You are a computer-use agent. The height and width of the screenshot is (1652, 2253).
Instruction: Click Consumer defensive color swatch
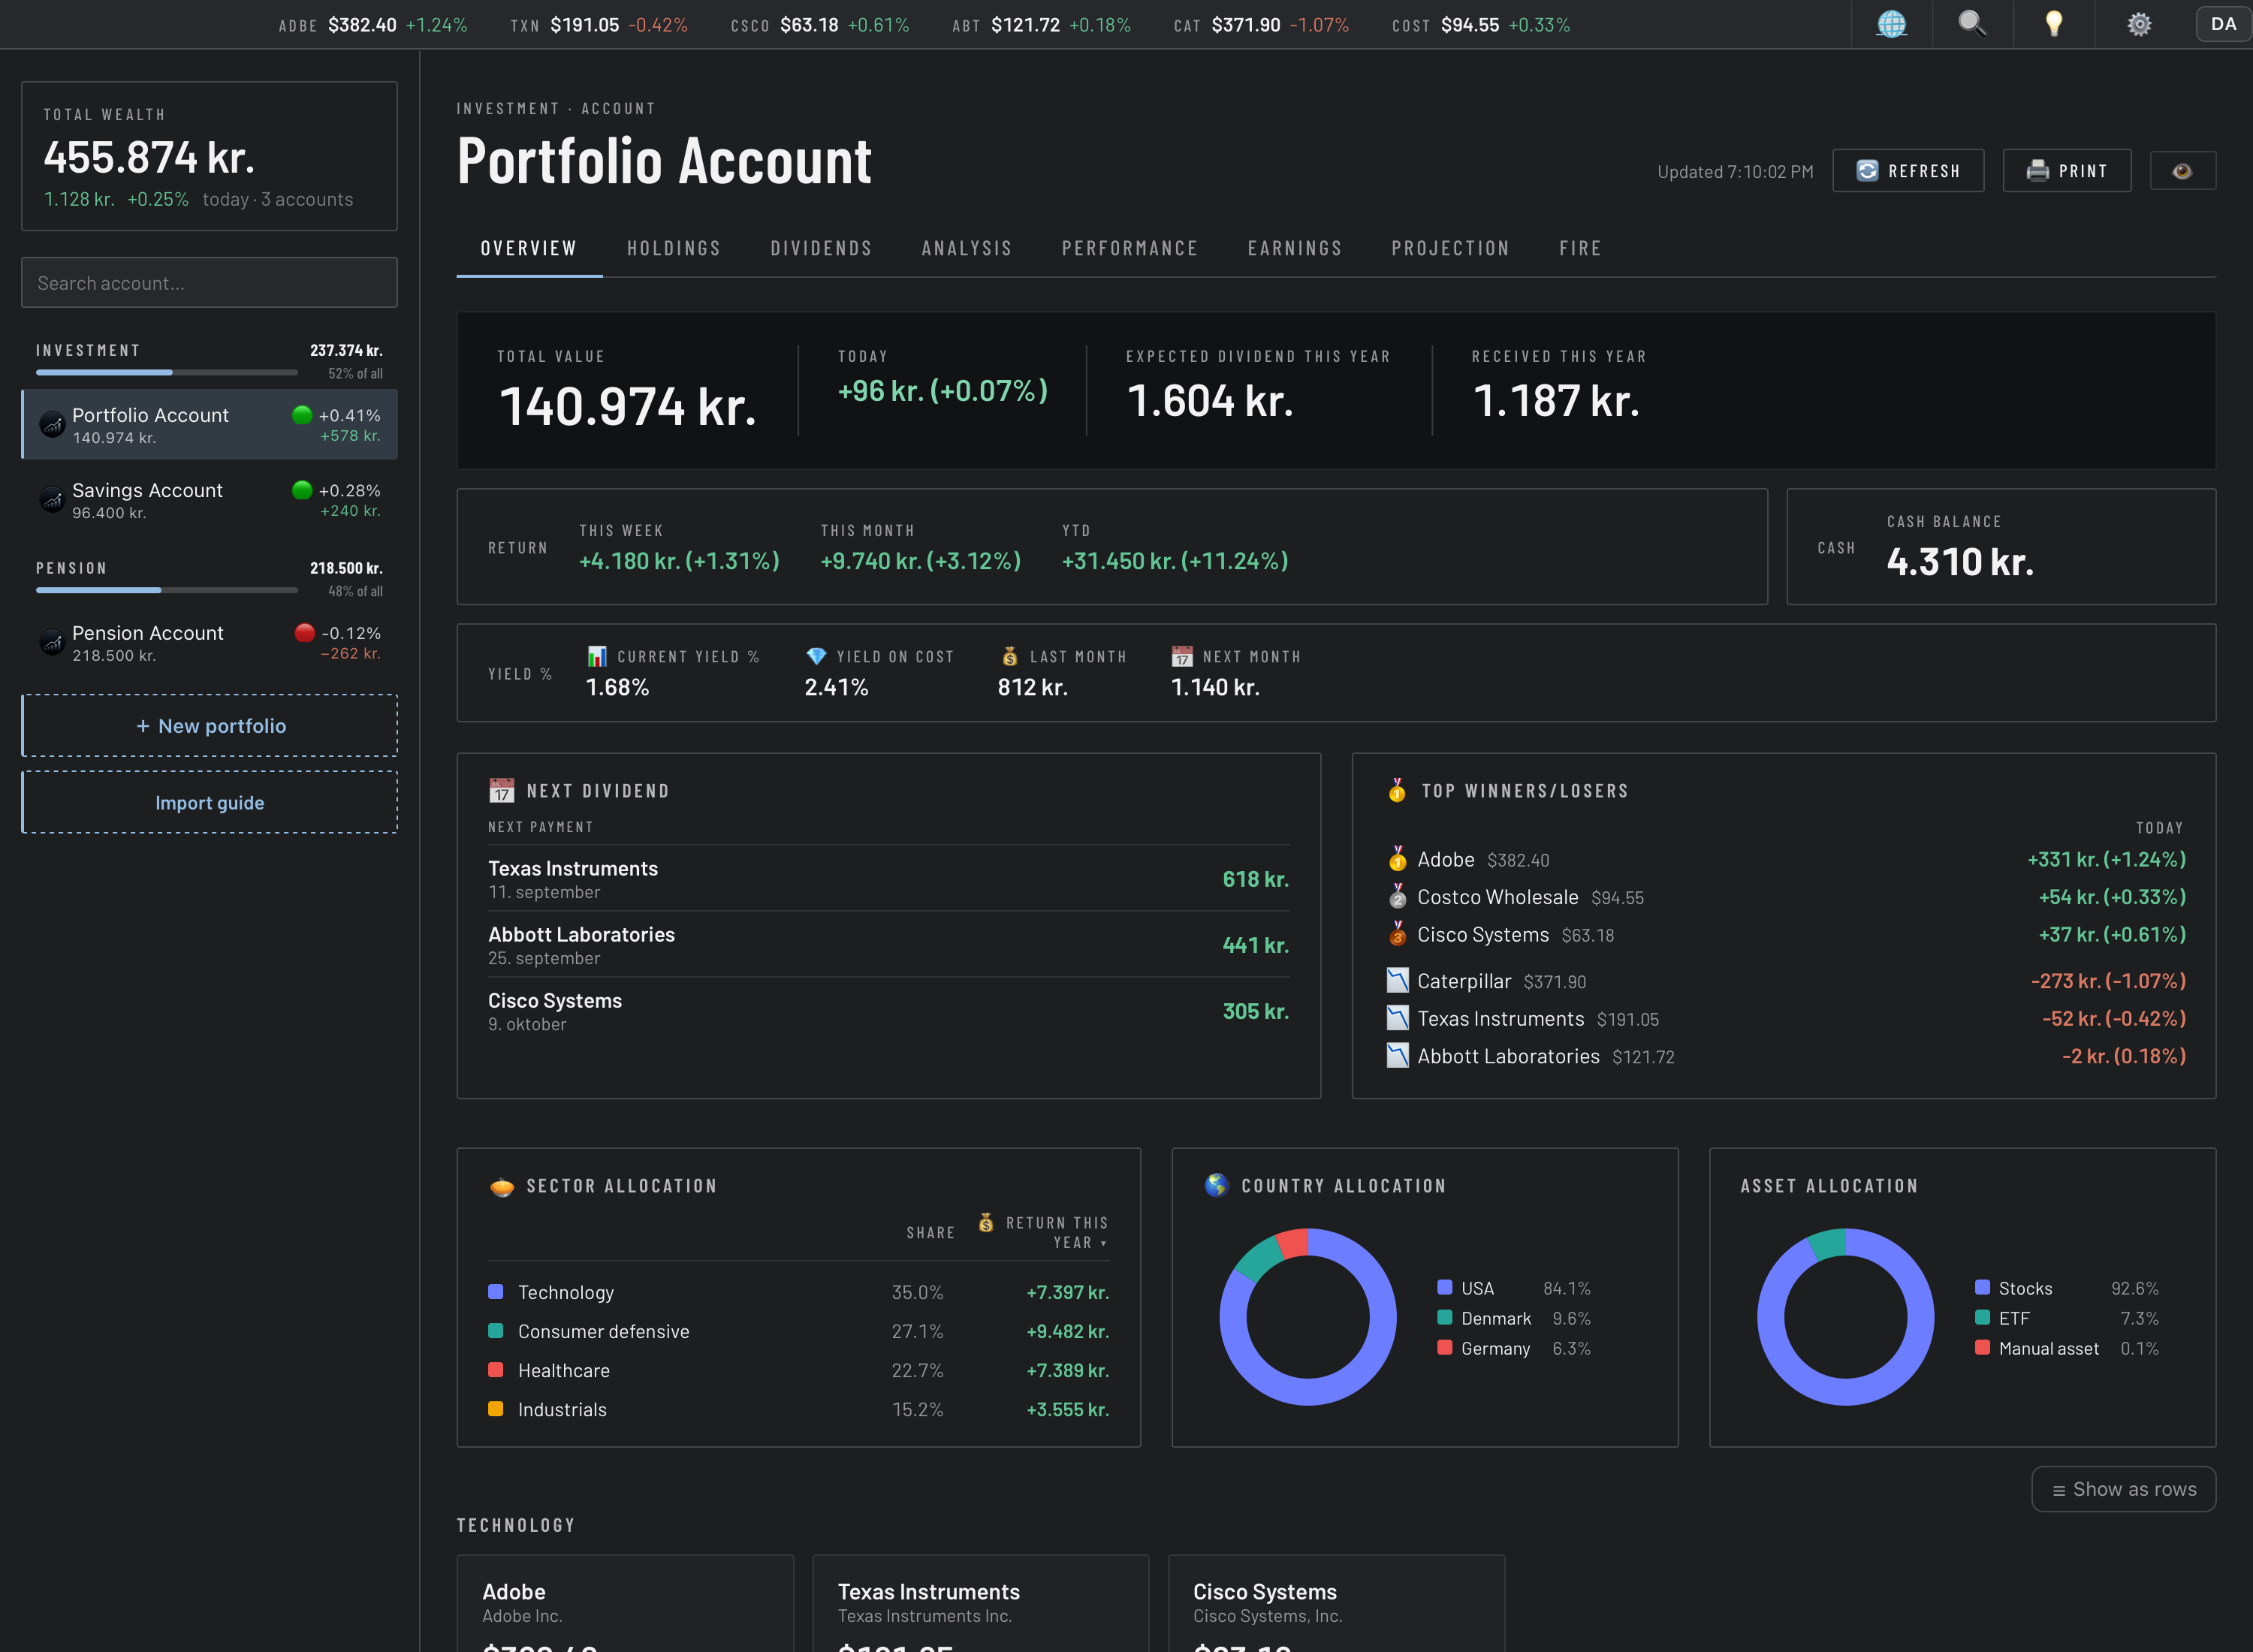[x=495, y=1331]
